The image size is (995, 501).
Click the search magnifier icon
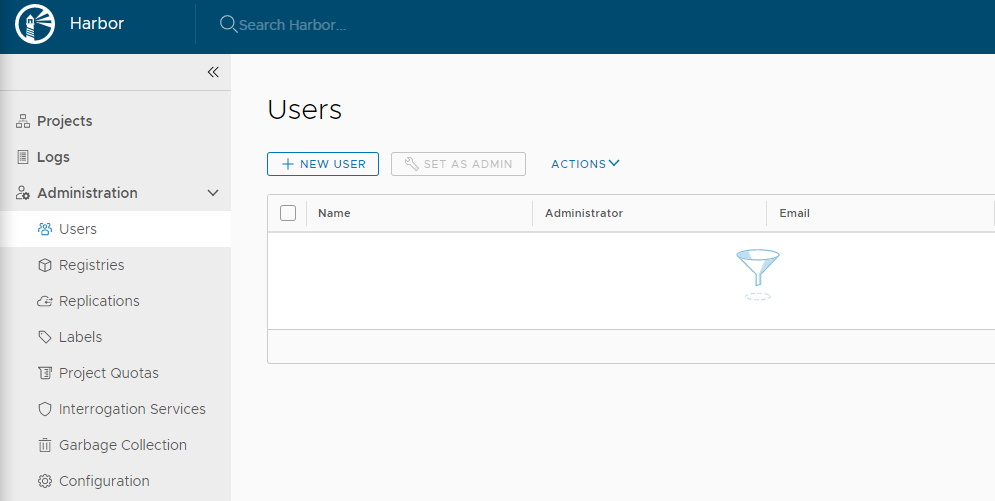pos(228,24)
